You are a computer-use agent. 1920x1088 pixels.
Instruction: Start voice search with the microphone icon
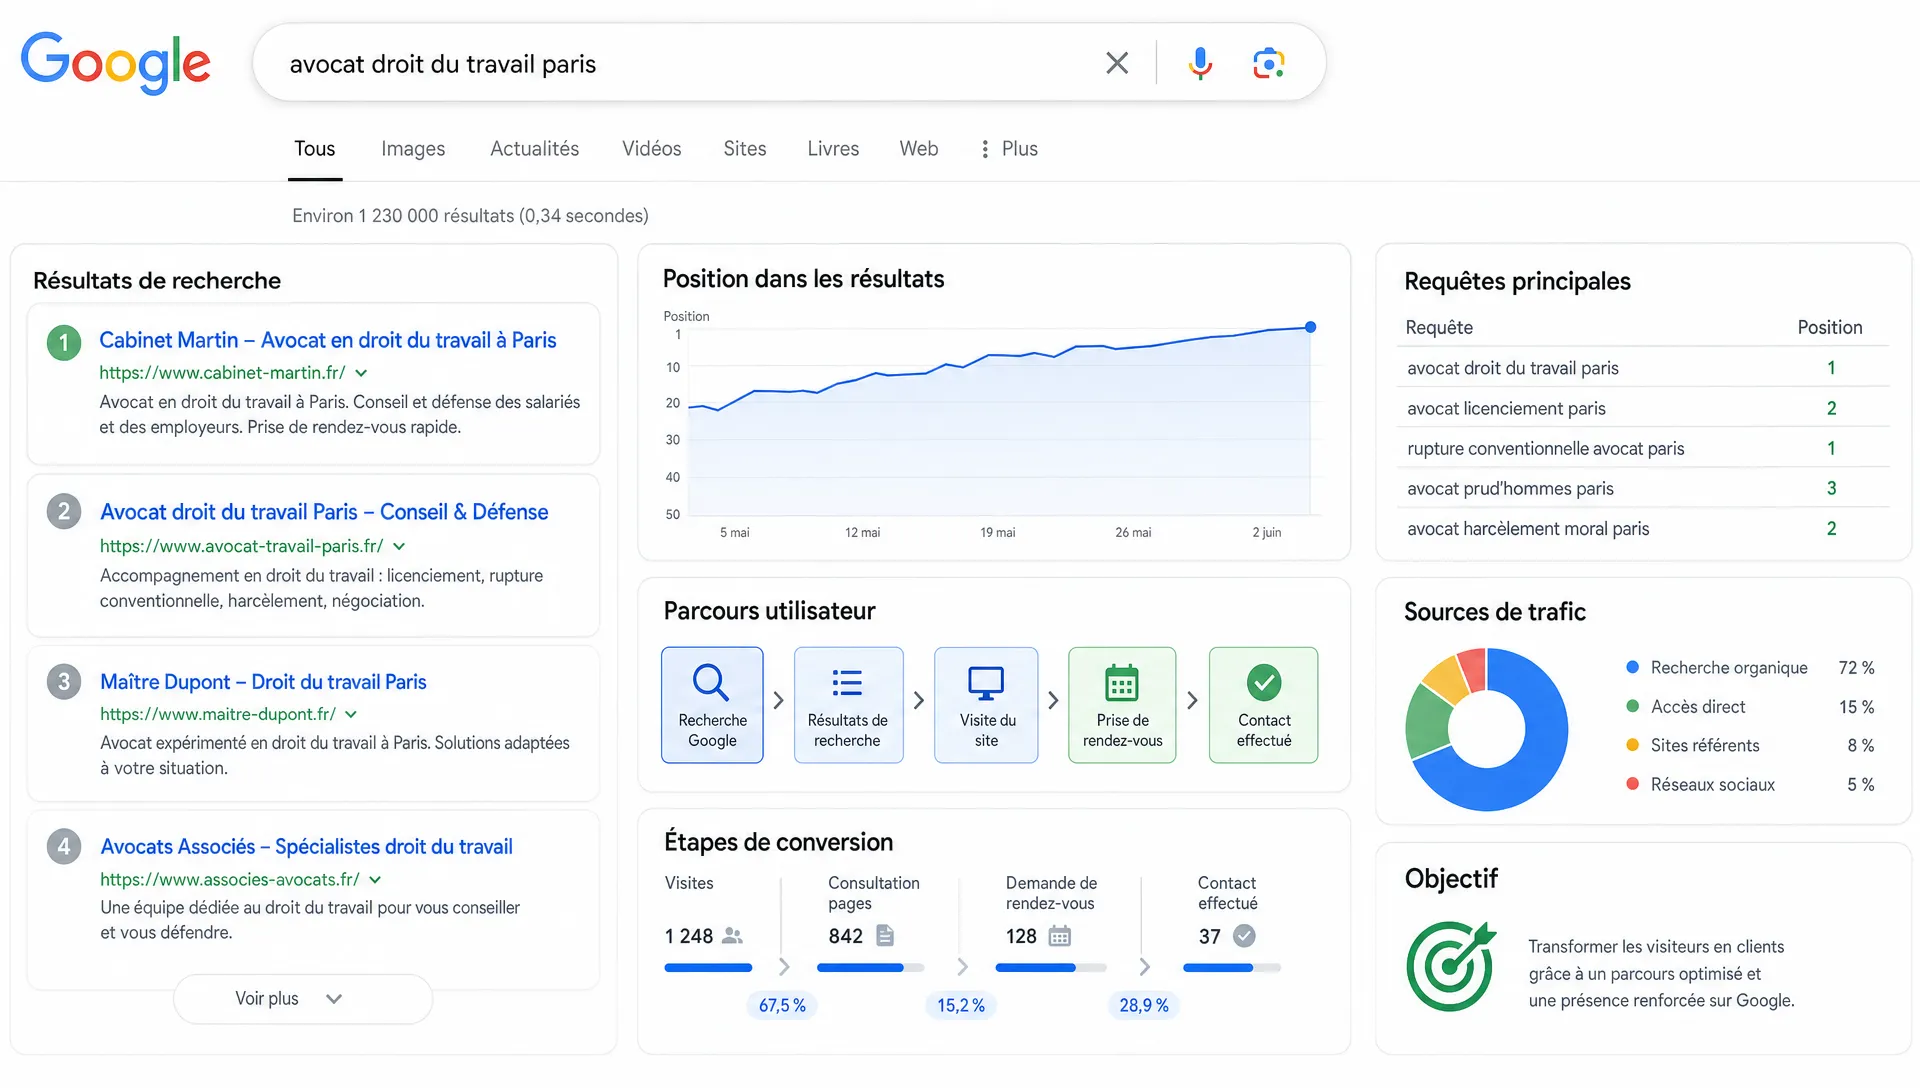point(1200,63)
